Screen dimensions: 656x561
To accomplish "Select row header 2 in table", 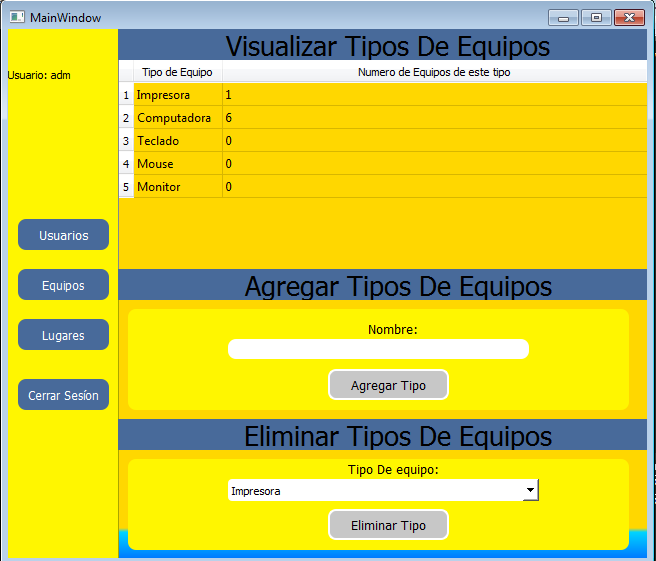I will pyautogui.click(x=126, y=118).
